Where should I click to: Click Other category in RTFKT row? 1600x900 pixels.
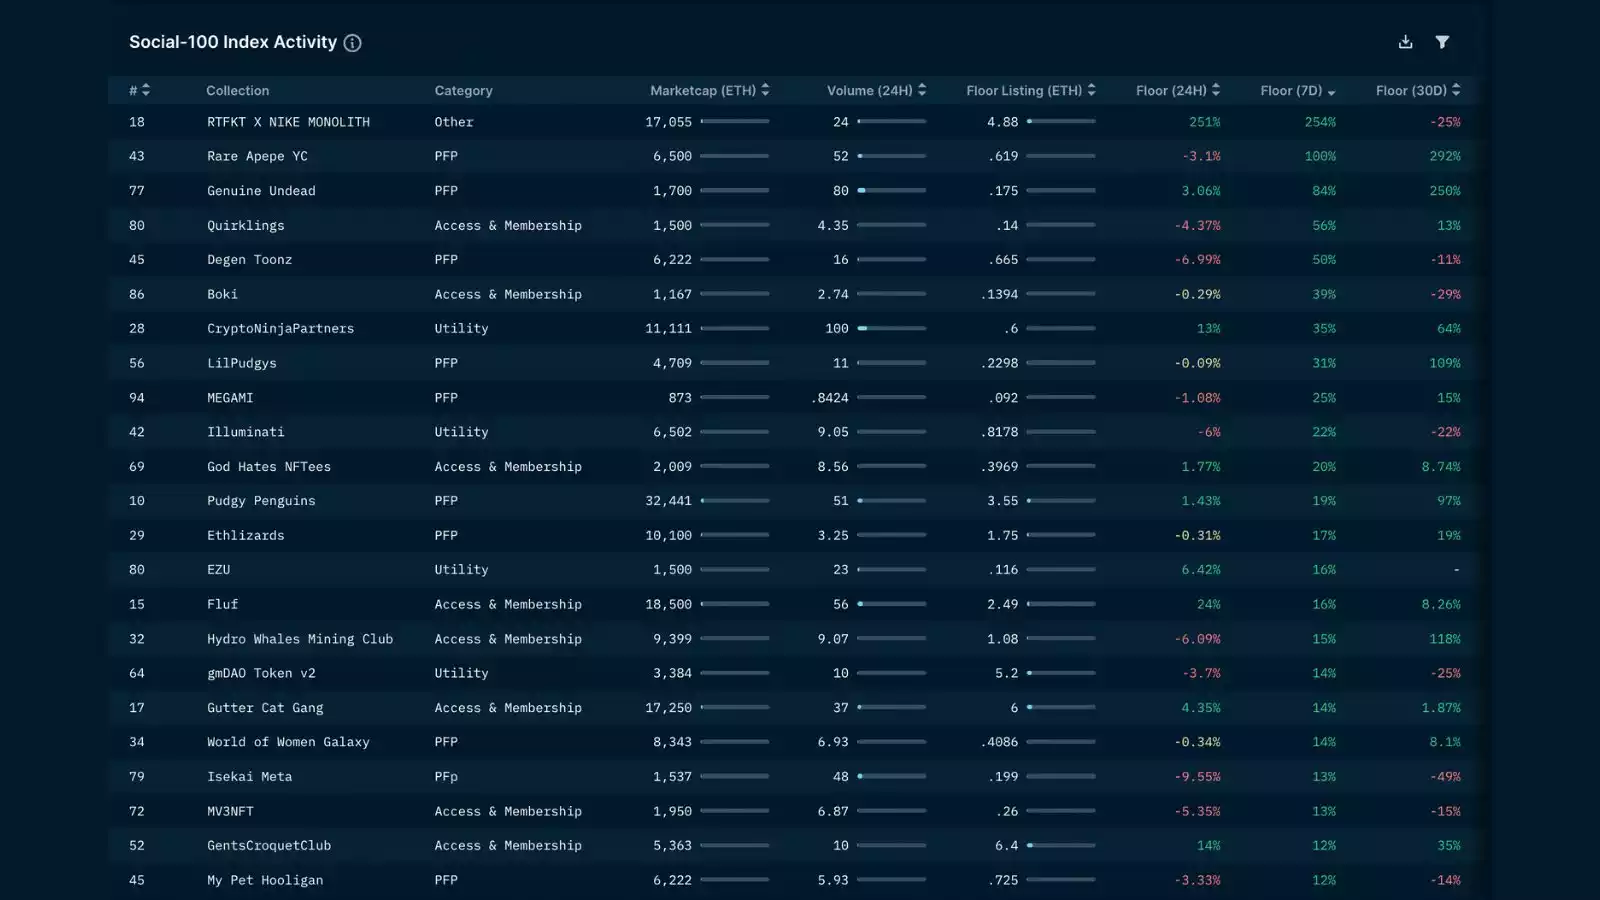point(453,122)
